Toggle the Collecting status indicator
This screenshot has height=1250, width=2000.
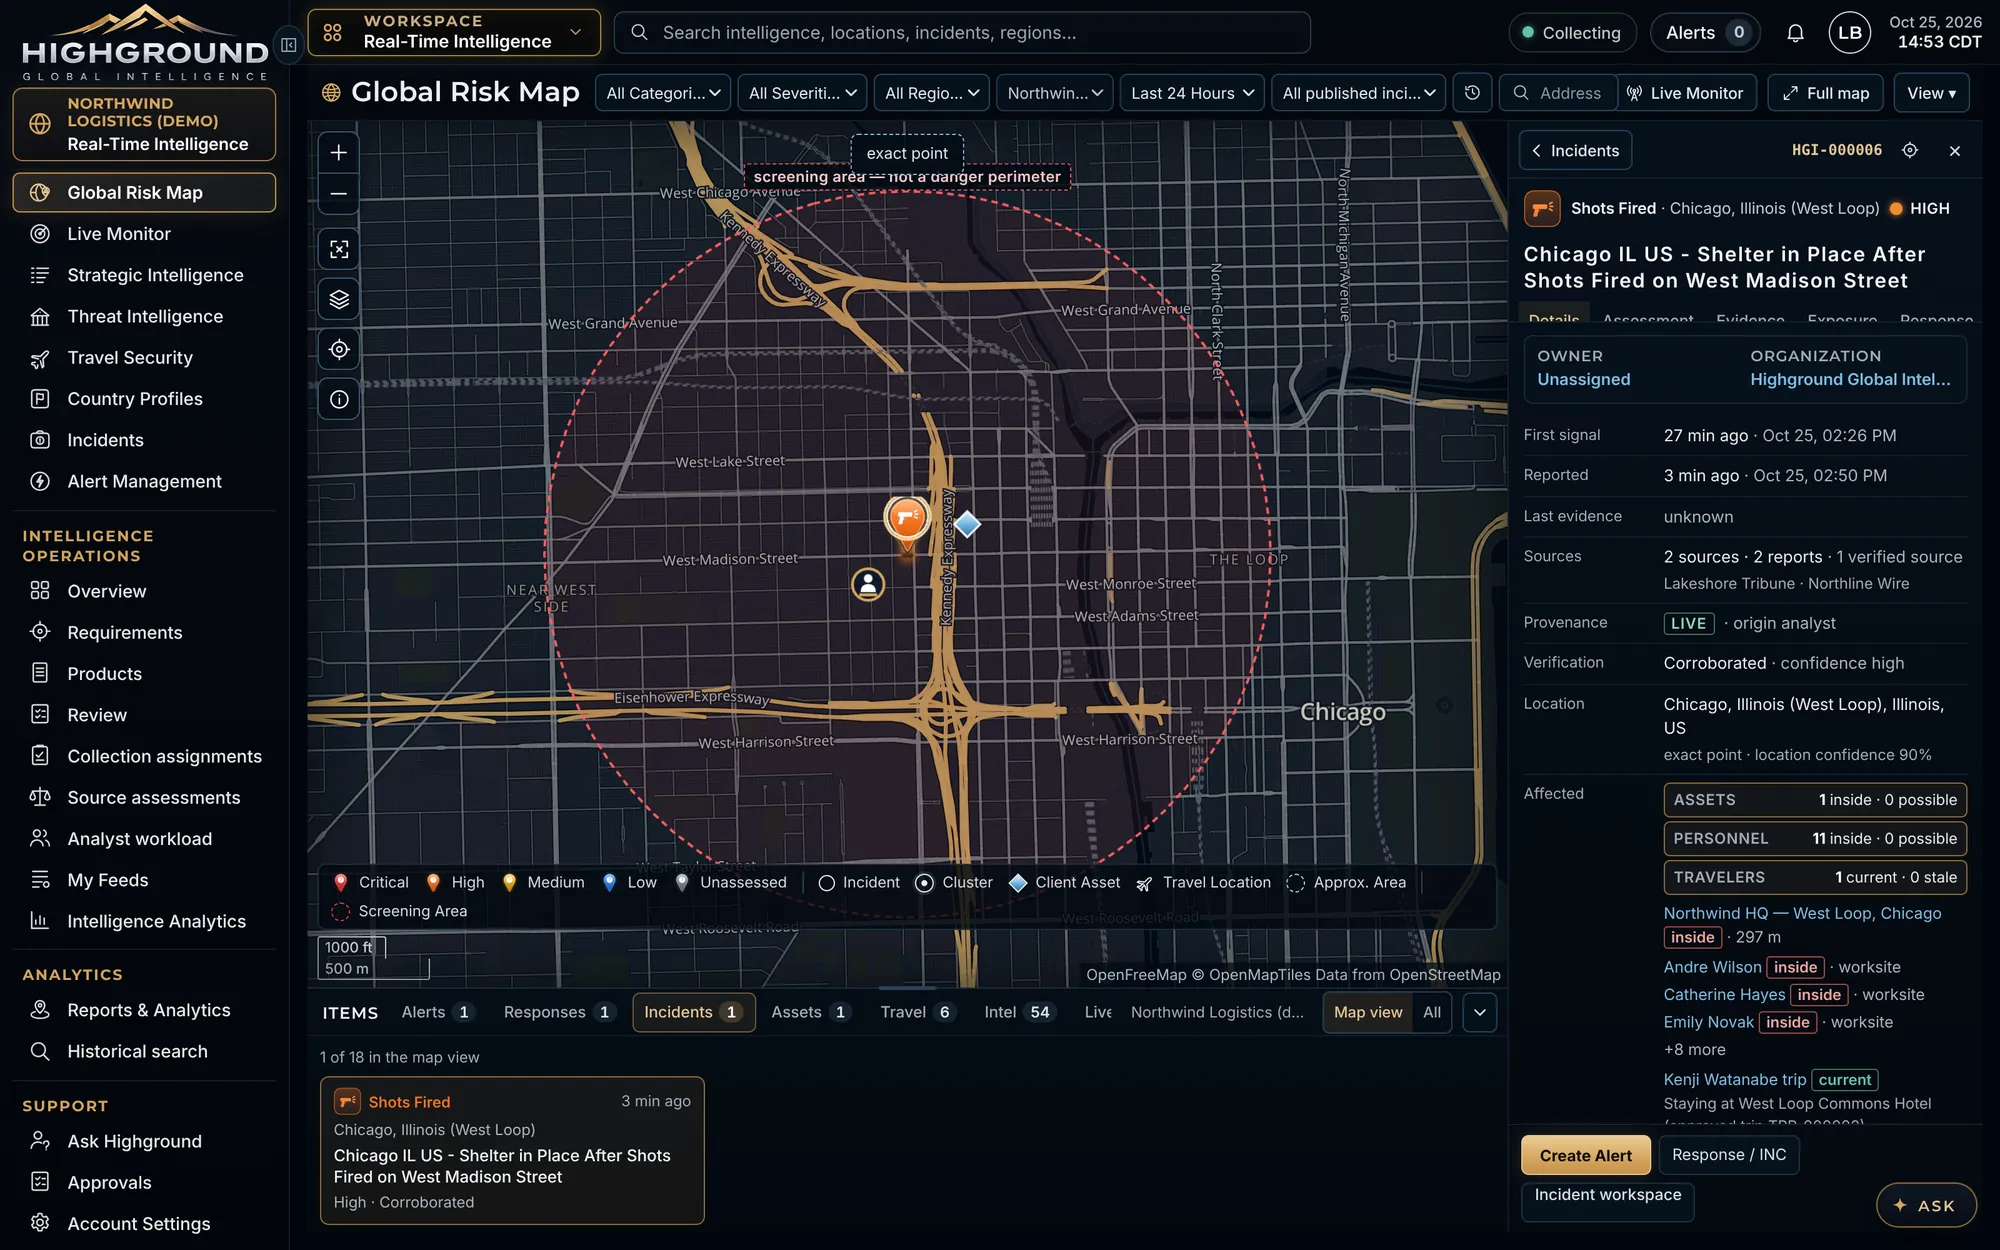[x=1572, y=33]
